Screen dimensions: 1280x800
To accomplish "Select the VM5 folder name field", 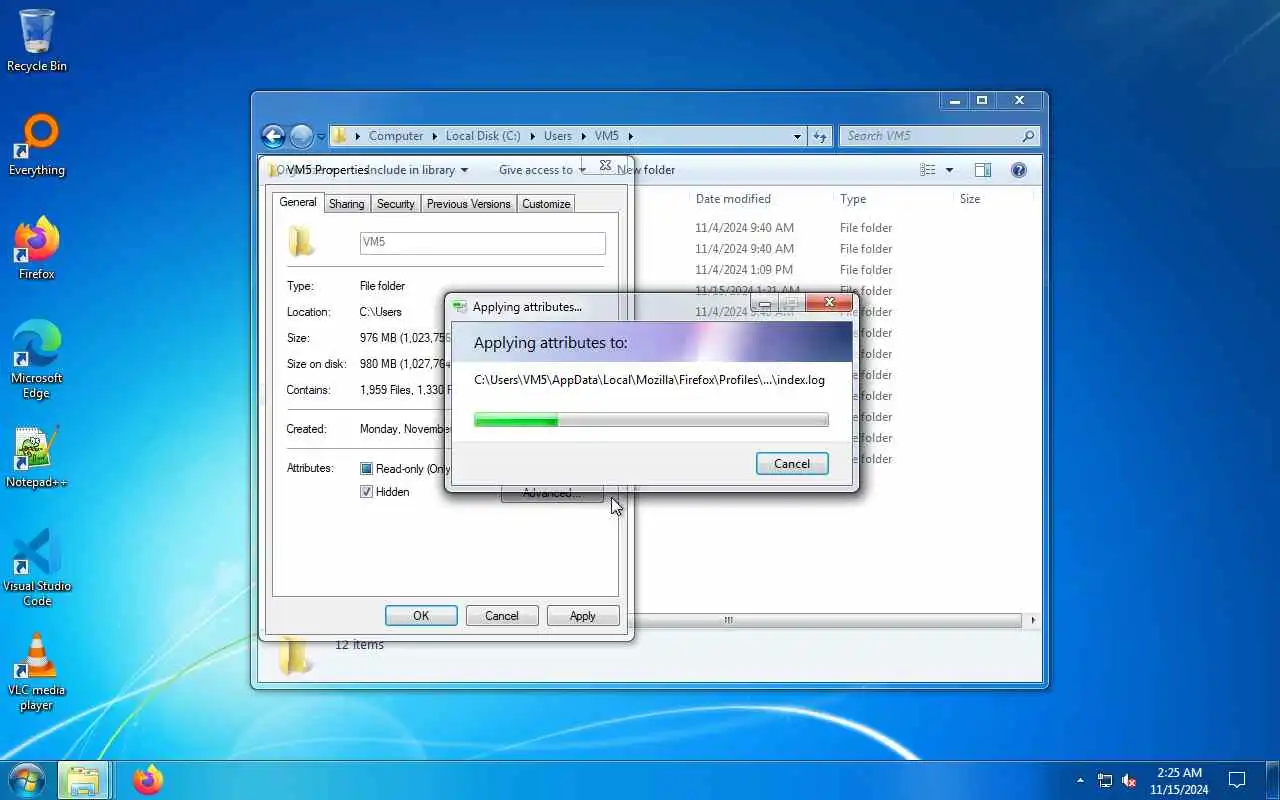I will tap(483, 243).
